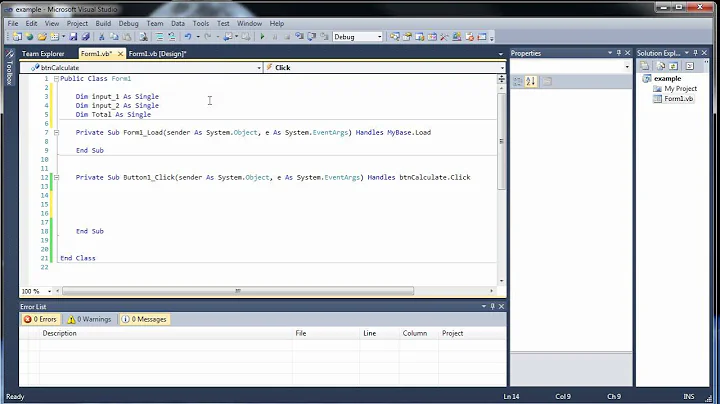Click the Step Into toolbar icon
Image resolution: width=720 pixels, height=404 pixels.
pyautogui.click(x=299, y=37)
